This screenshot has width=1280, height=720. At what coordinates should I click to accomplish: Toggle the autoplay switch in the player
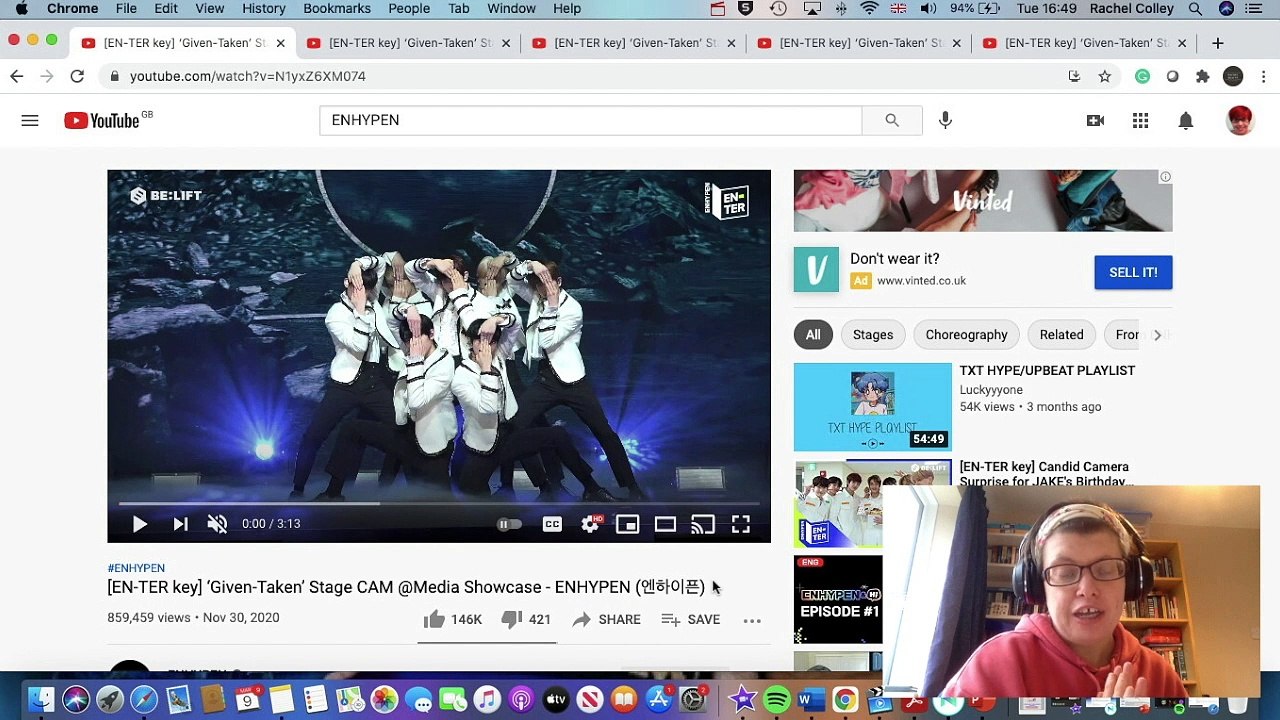(509, 524)
